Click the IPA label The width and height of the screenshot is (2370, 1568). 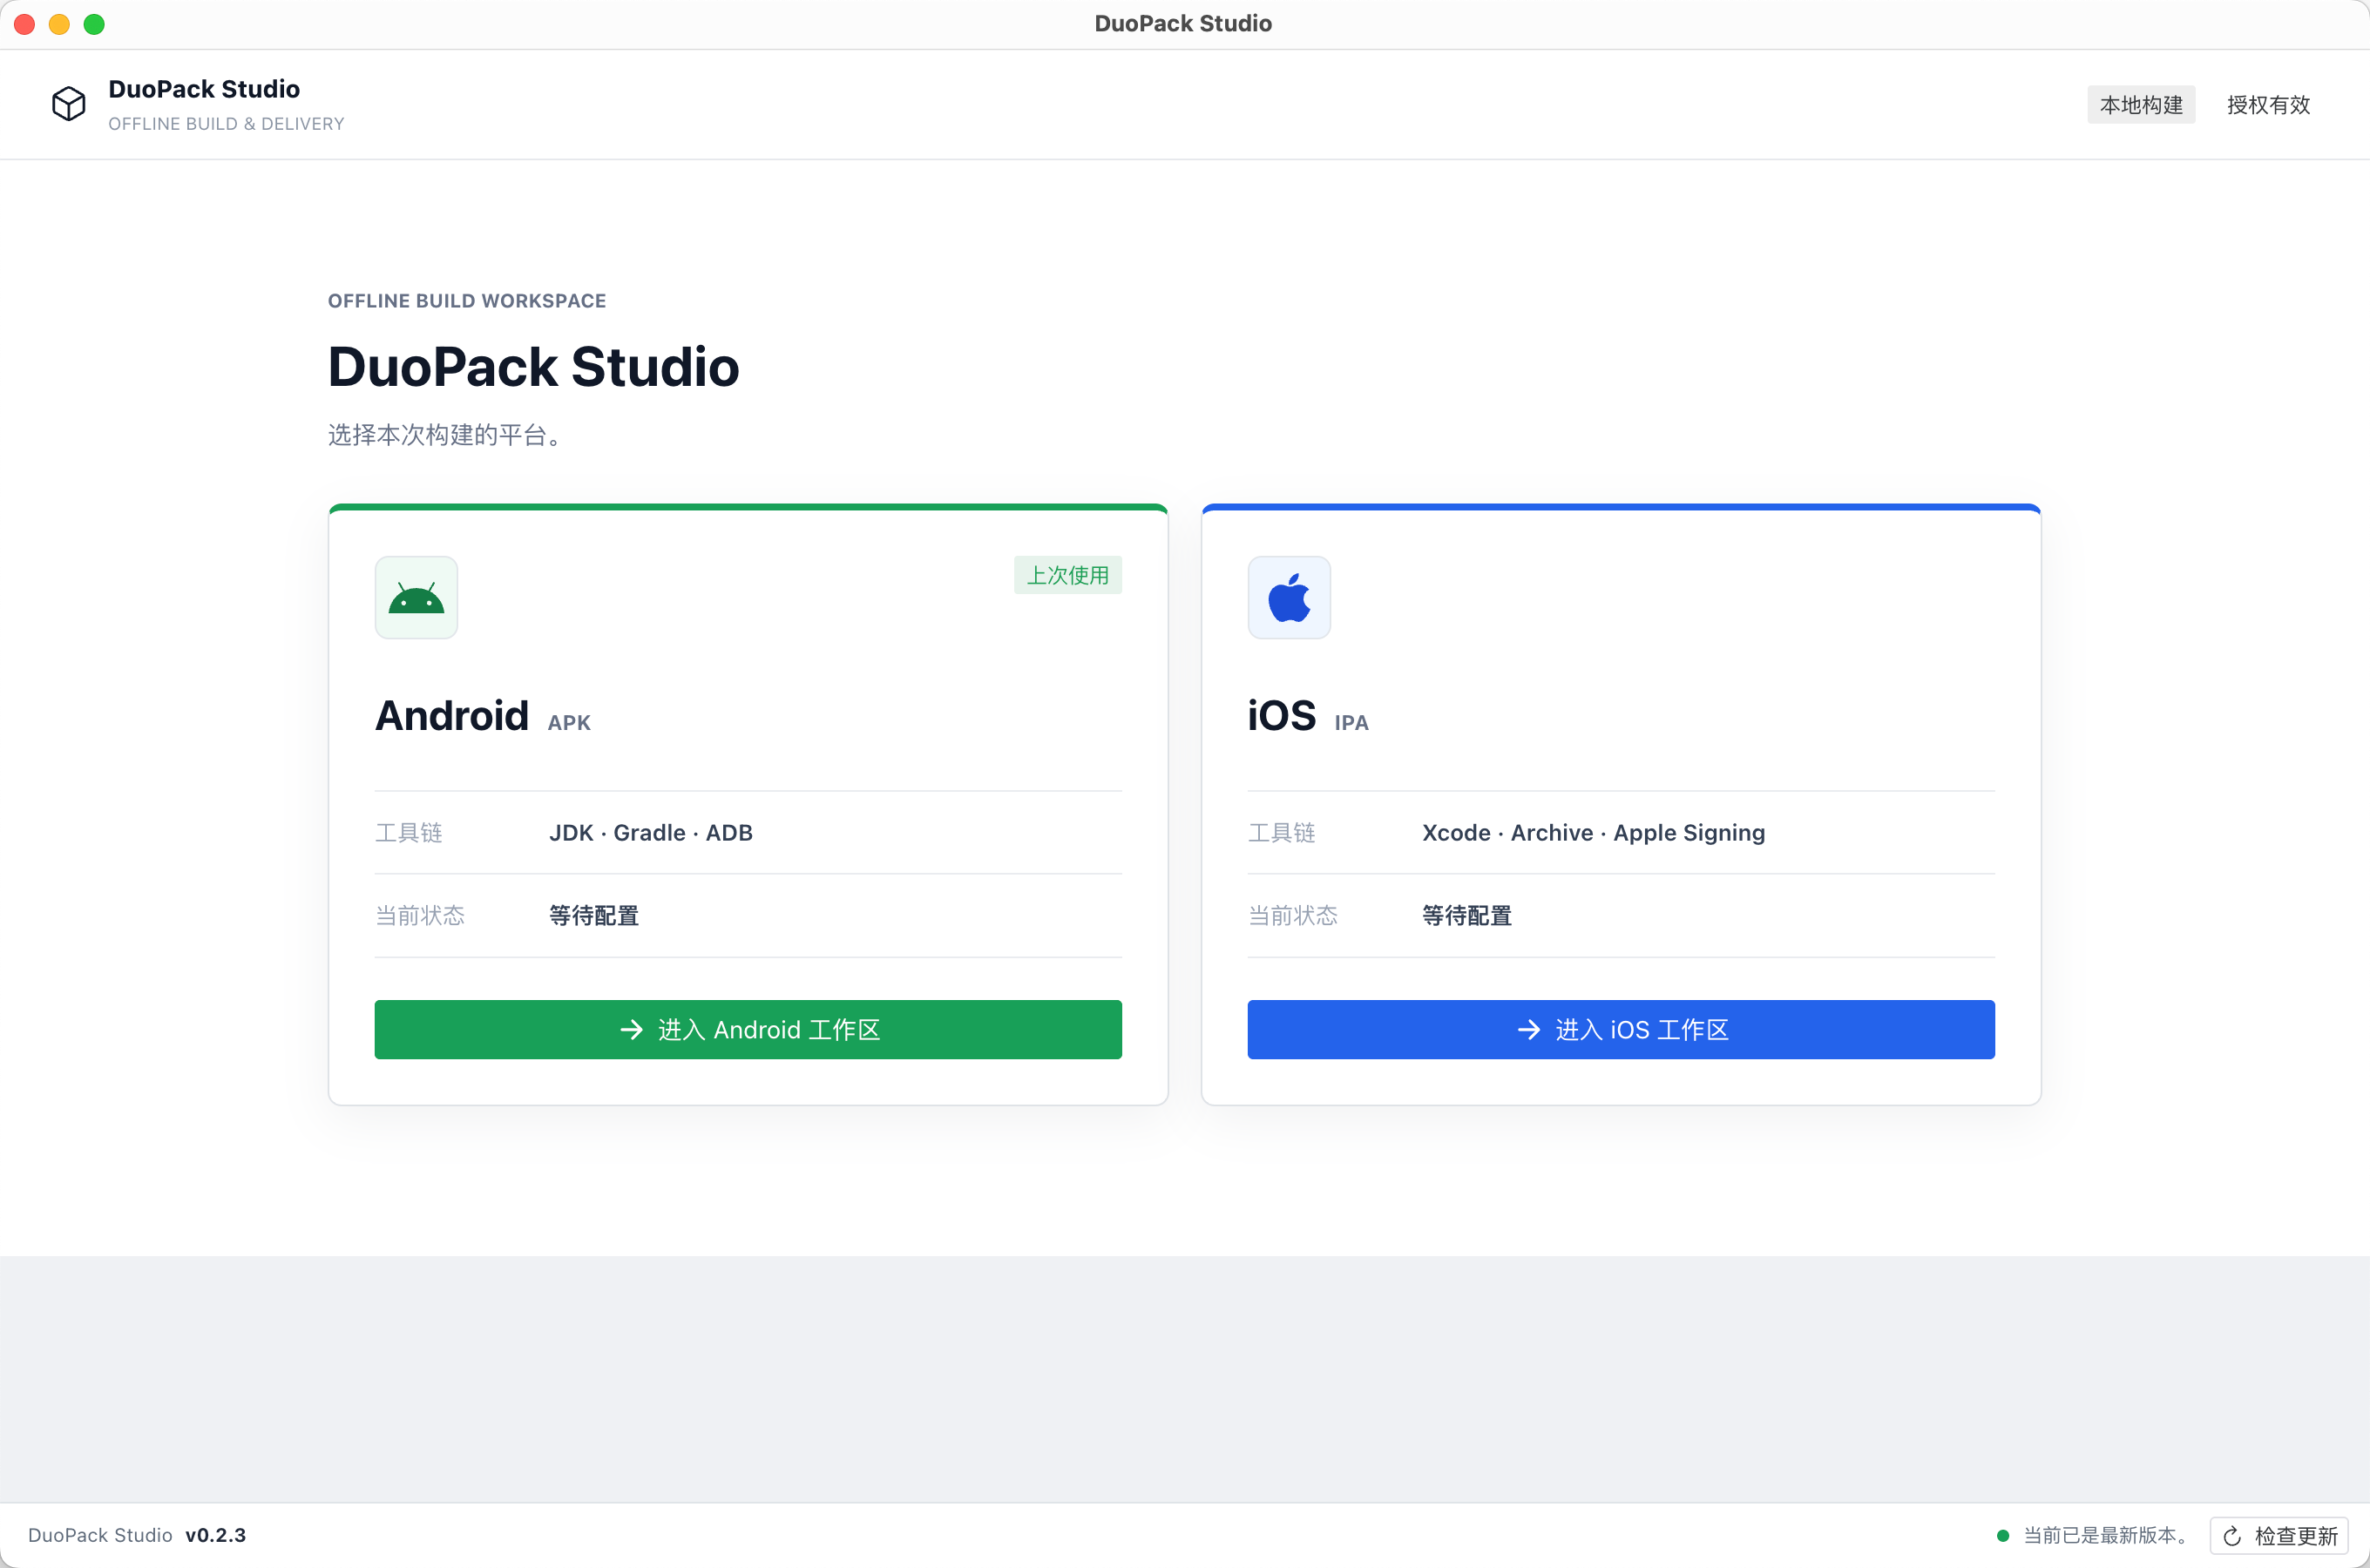pyautogui.click(x=1351, y=723)
